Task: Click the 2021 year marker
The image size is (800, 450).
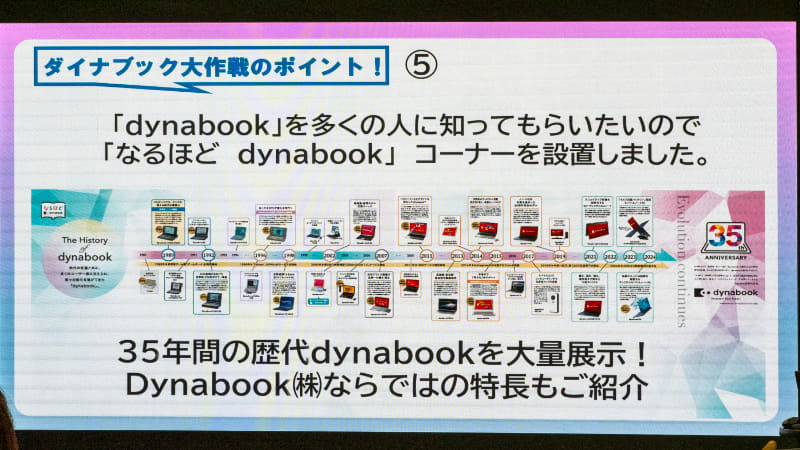Action: 590,256
